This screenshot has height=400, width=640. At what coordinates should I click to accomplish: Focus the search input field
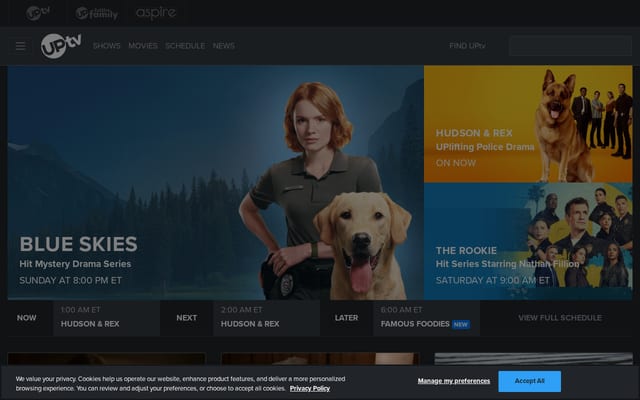pos(570,46)
